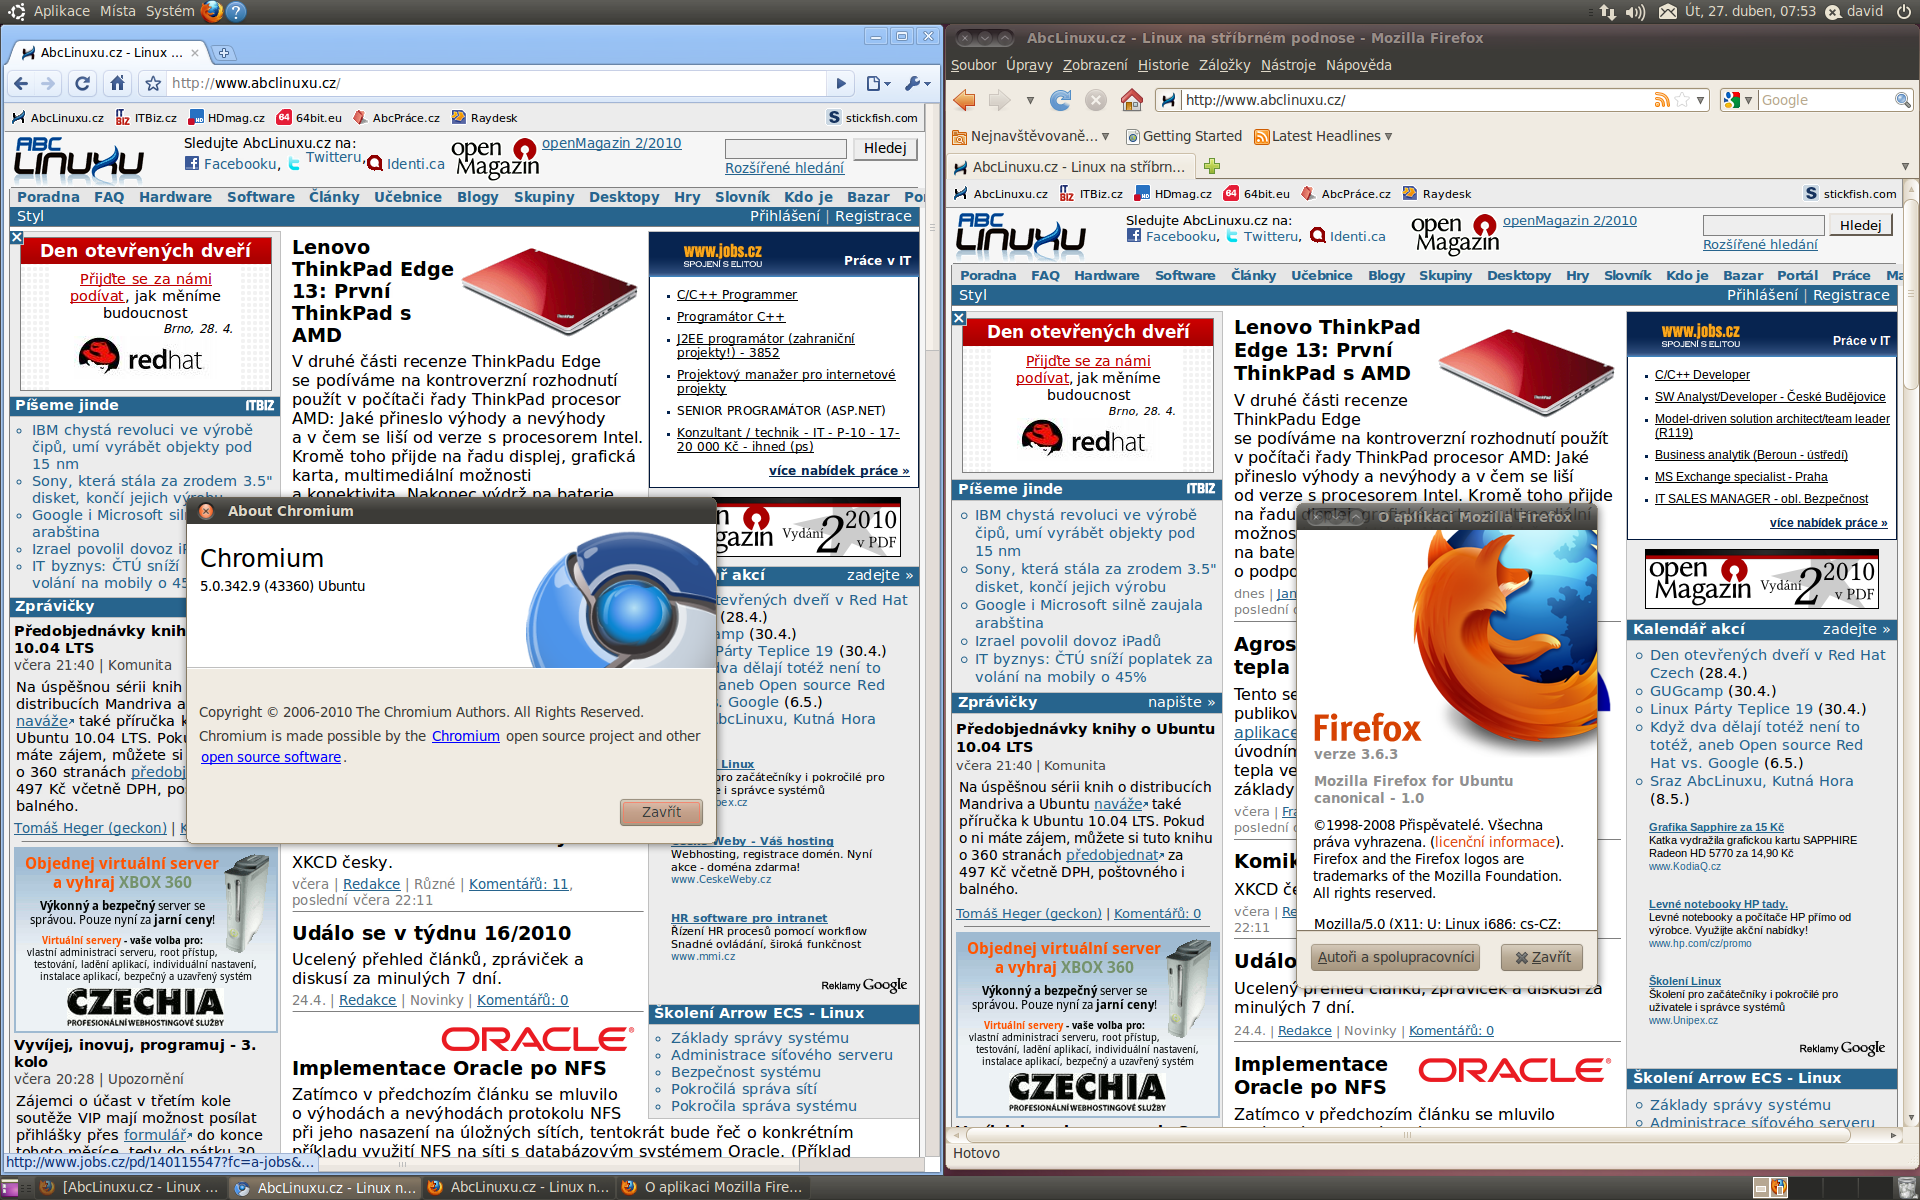Close the About Chromium dialog with Zavřít
Viewport: 1920px width, 1200px height.
(x=661, y=812)
